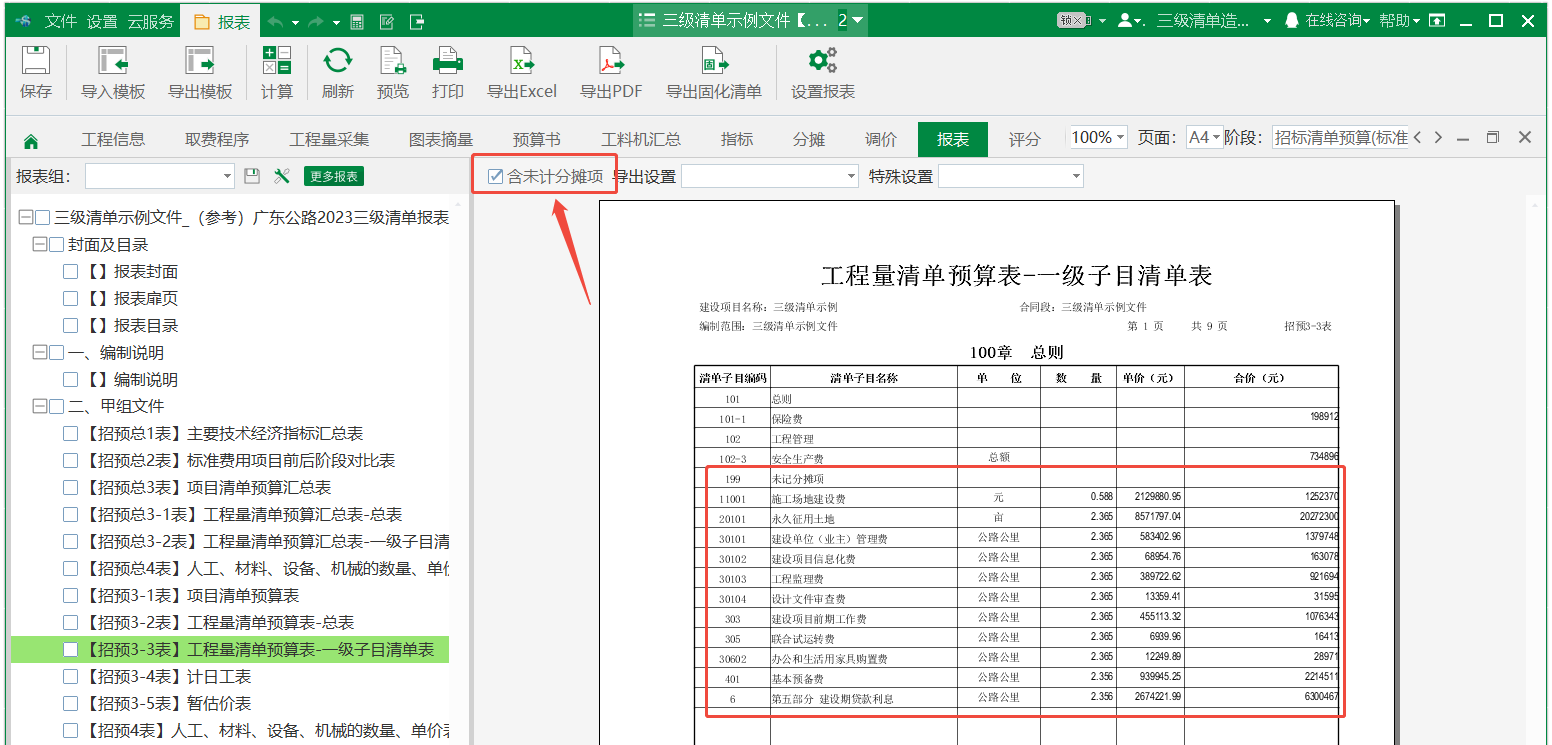Click the wrench tools icon beside 报表组
Viewport: 1552px width, 745px height.
click(x=282, y=176)
